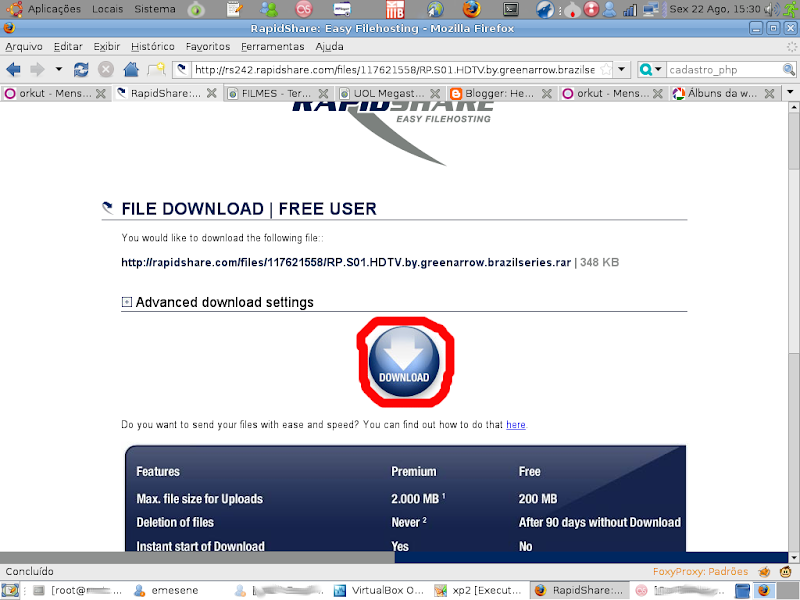The width and height of the screenshot is (800, 600).
Task: Click the new bookmark folder star icon
Action: pyautogui.click(x=157, y=69)
